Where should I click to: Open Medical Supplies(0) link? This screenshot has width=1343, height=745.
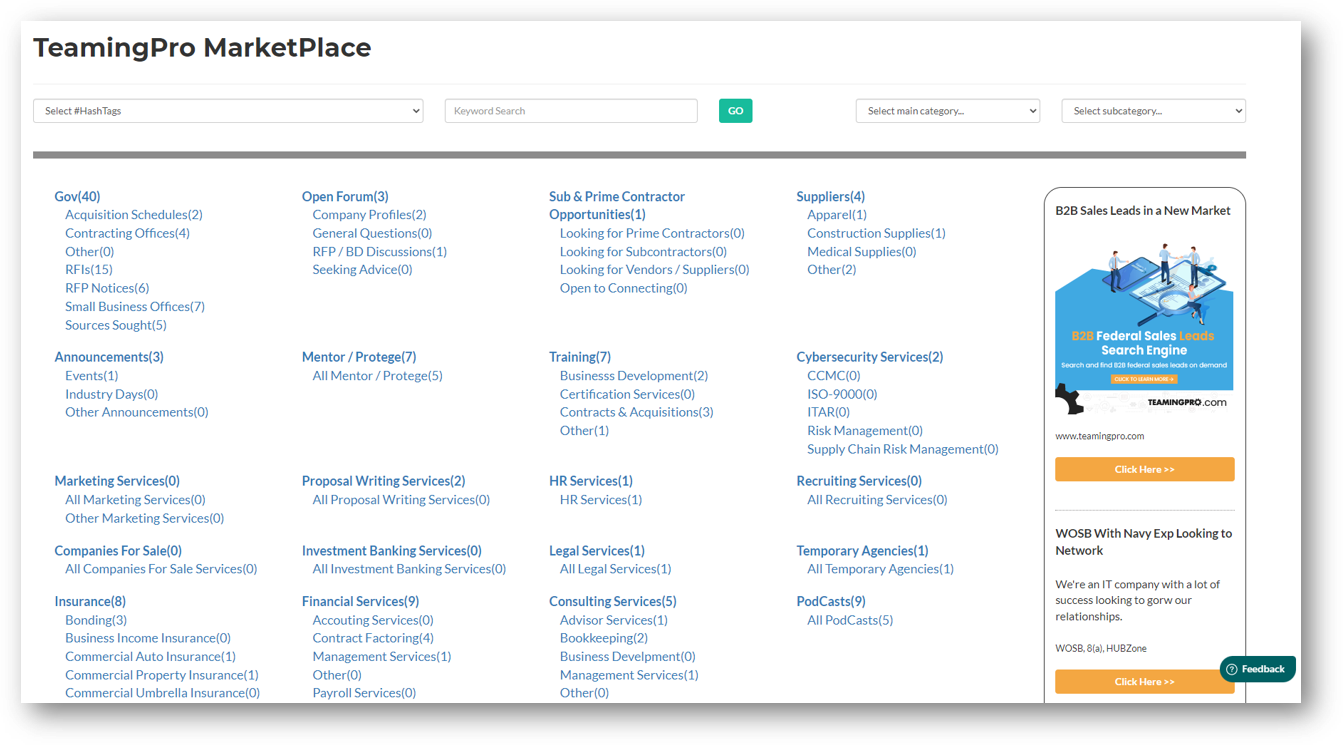pos(861,252)
